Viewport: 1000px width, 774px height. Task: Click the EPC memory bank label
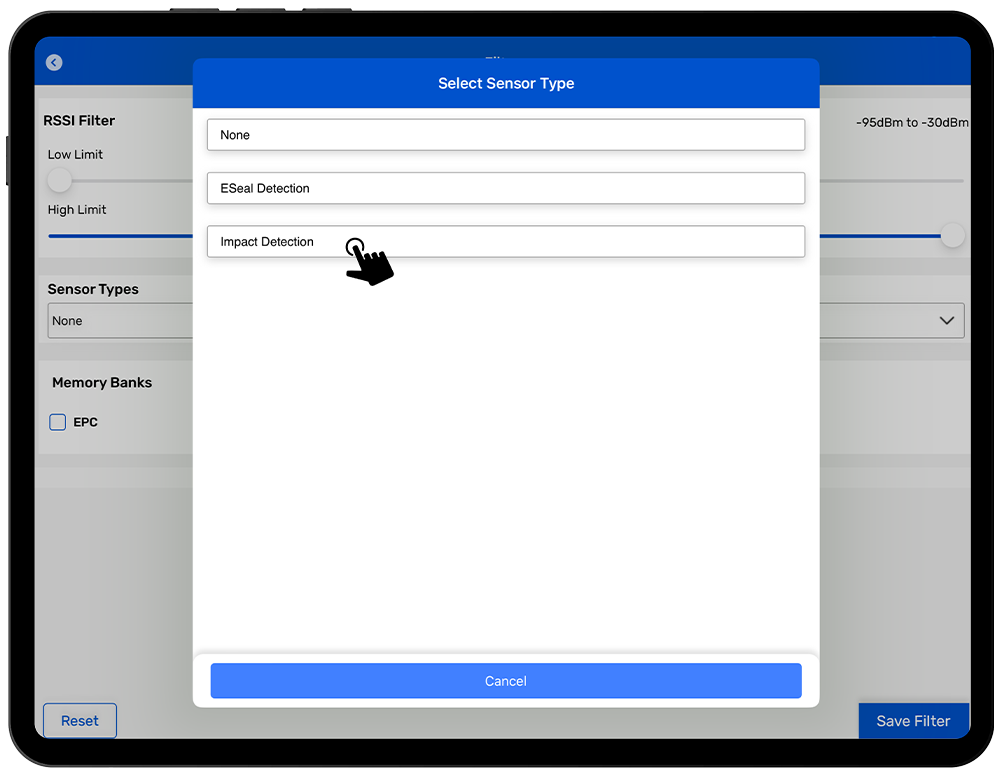[86, 423]
